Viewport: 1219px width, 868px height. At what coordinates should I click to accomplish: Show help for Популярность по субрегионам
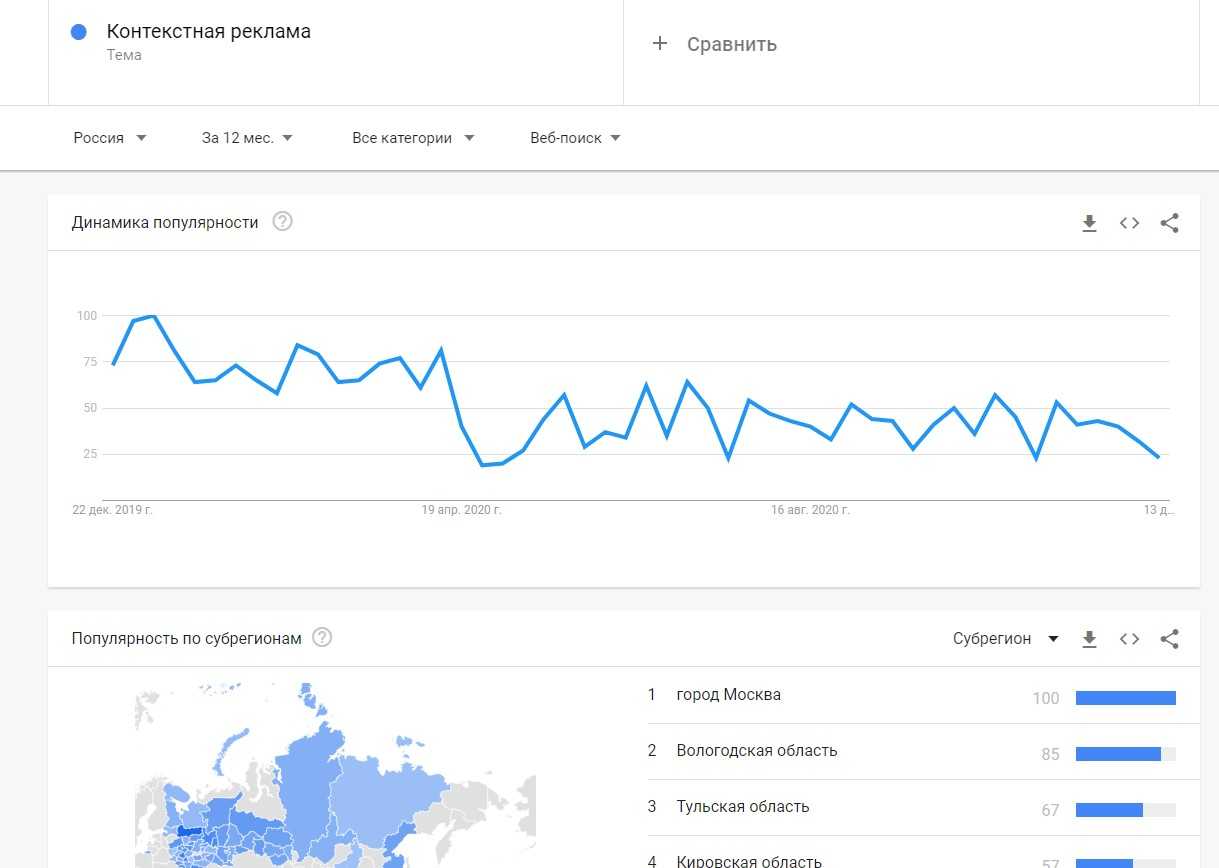pos(322,638)
